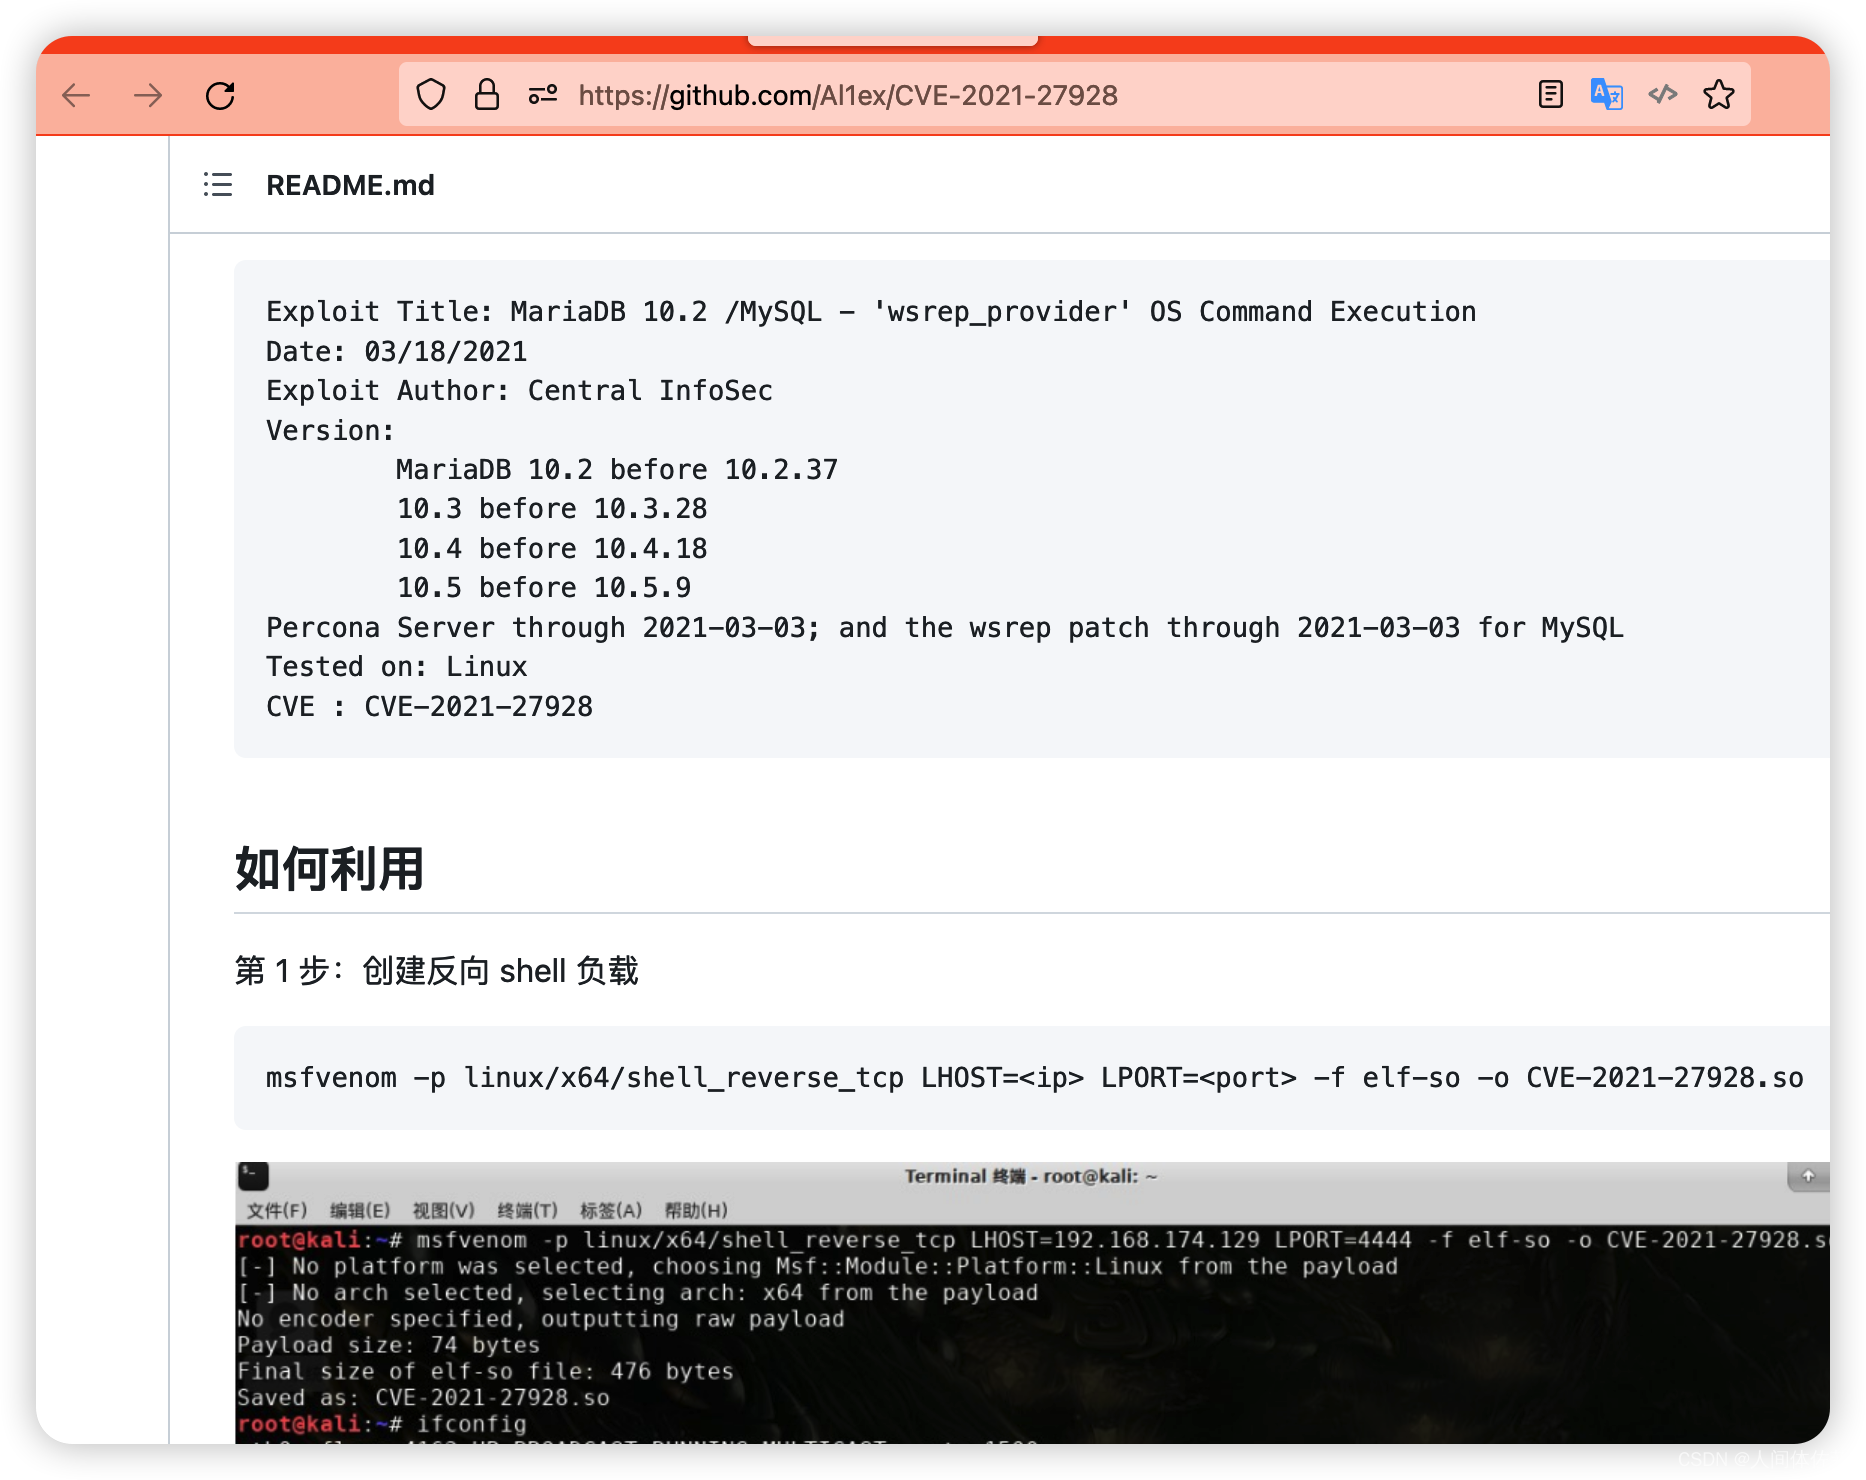Click 'Saved as: CVE-2021-27928.so' terminal line
The height and width of the screenshot is (1480, 1866).
coord(423,1398)
